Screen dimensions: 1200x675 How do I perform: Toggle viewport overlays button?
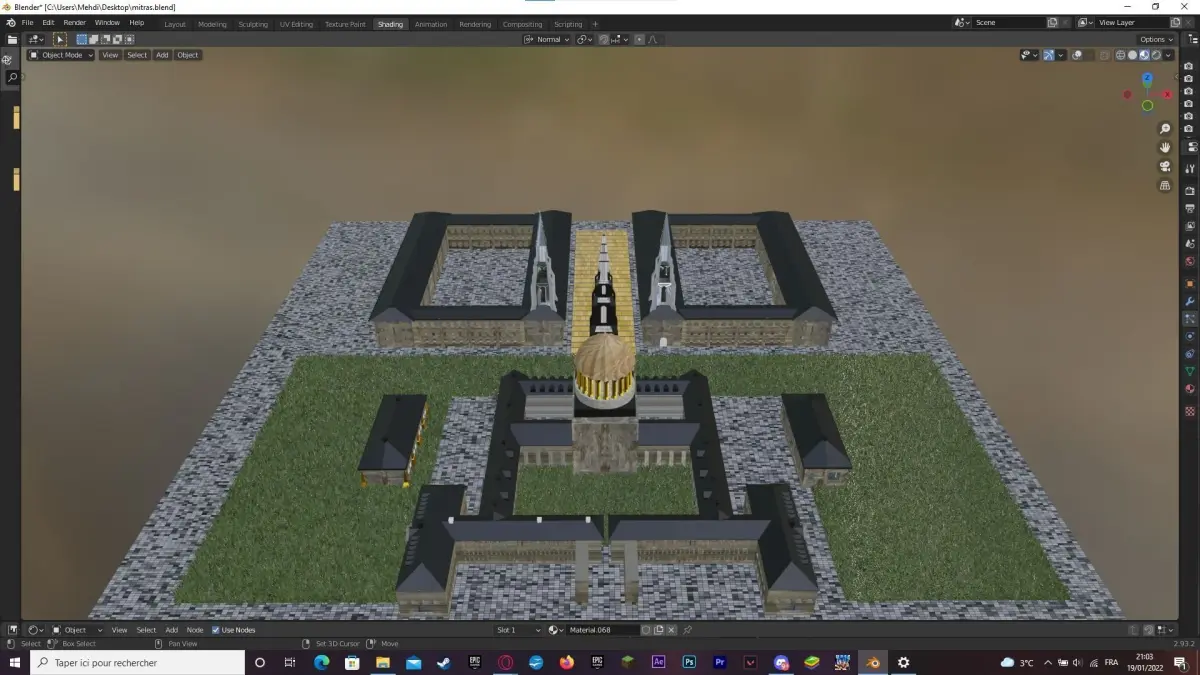(x=1078, y=55)
